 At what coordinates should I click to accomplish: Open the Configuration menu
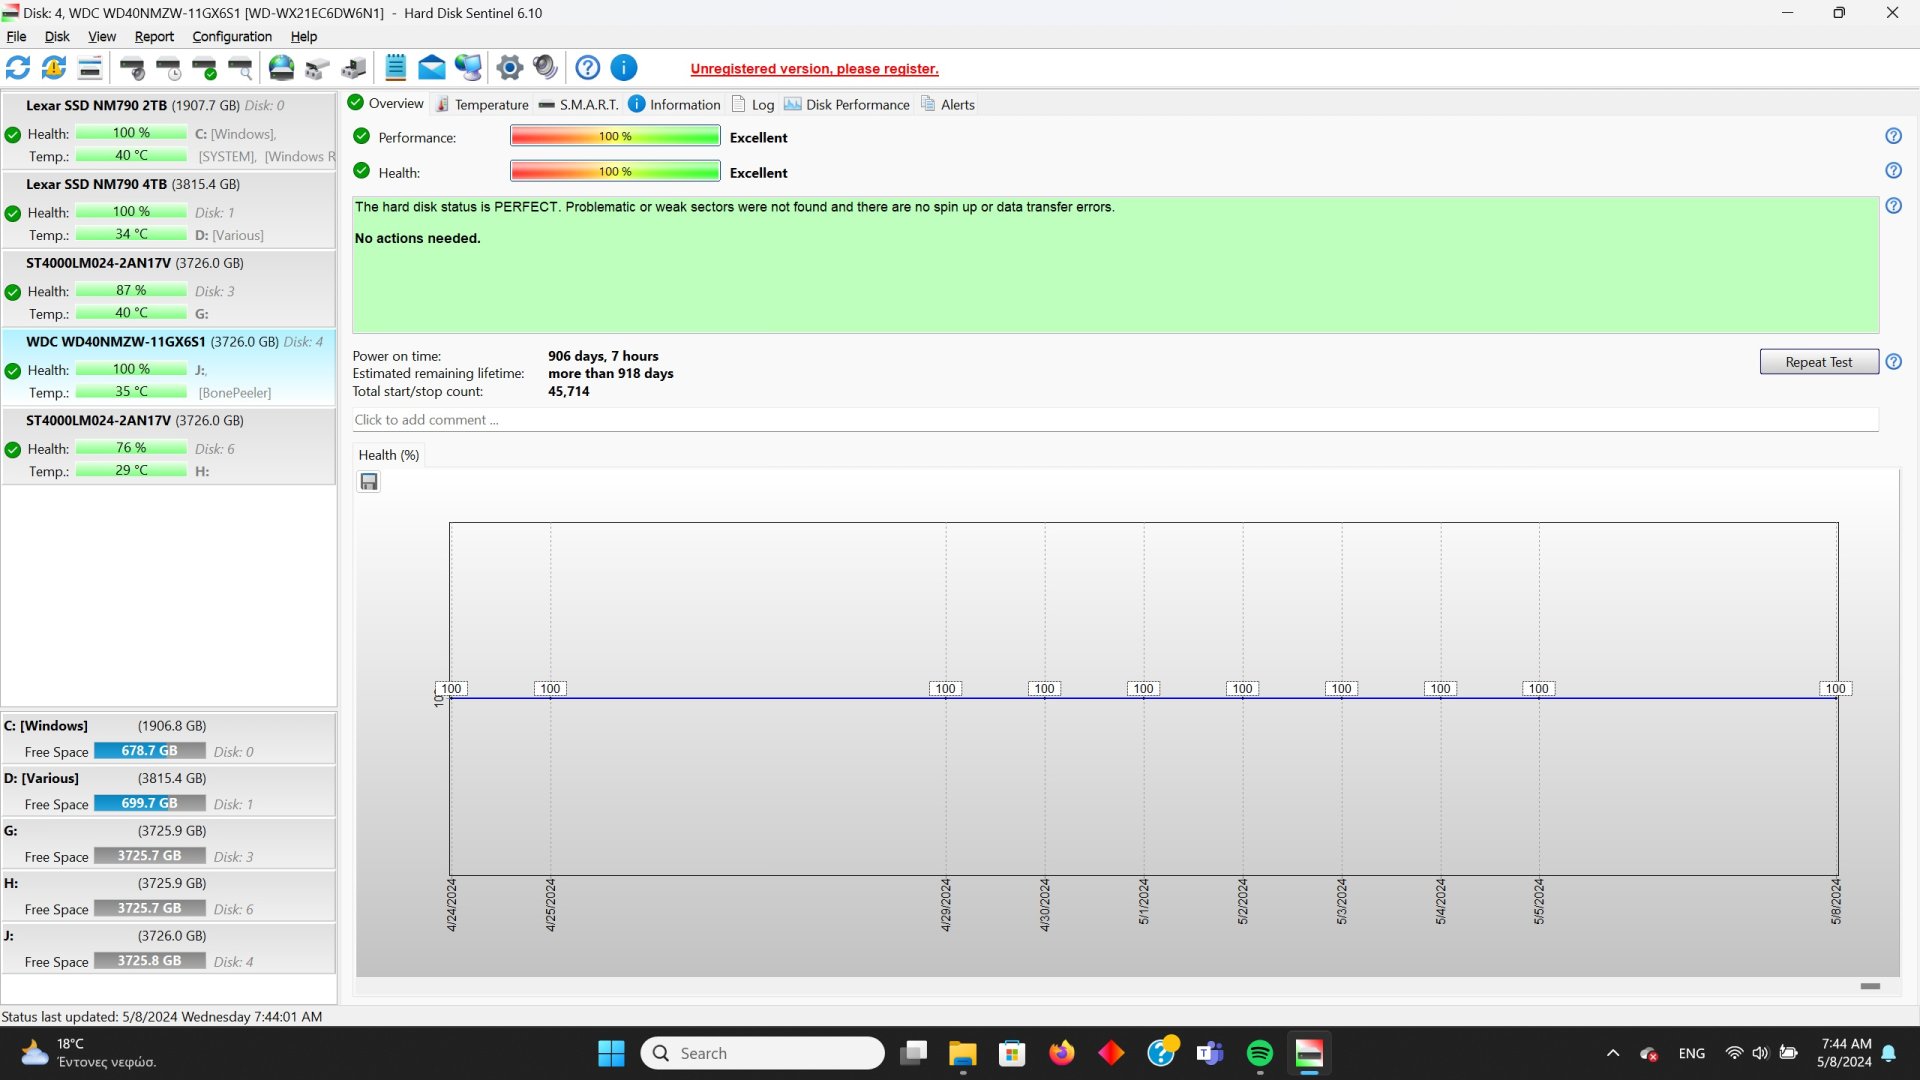point(232,37)
